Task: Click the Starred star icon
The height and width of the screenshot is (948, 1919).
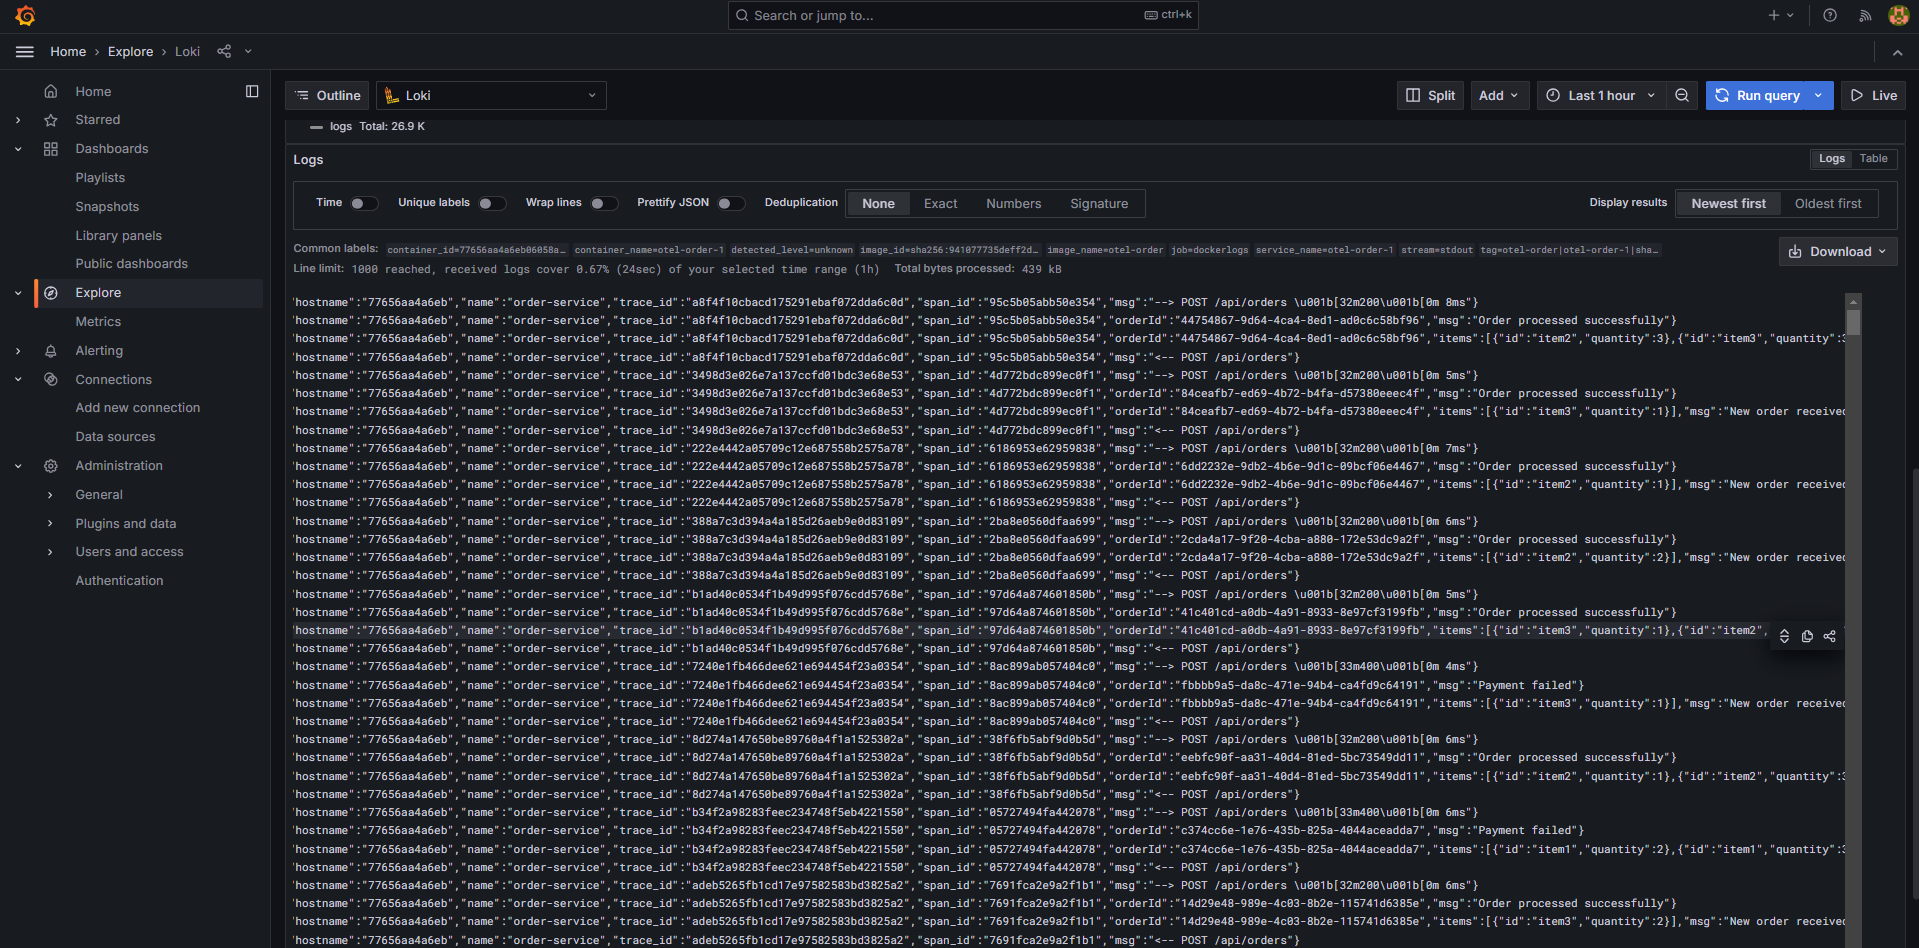Action: click(51, 120)
